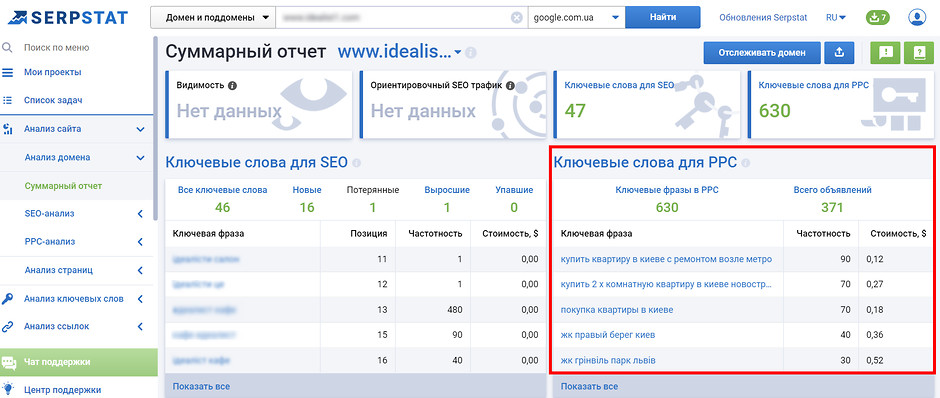This screenshot has height=398, width=940.
Task: Expand the Анализ ключевых слов chevron
Action: (x=140, y=298)
